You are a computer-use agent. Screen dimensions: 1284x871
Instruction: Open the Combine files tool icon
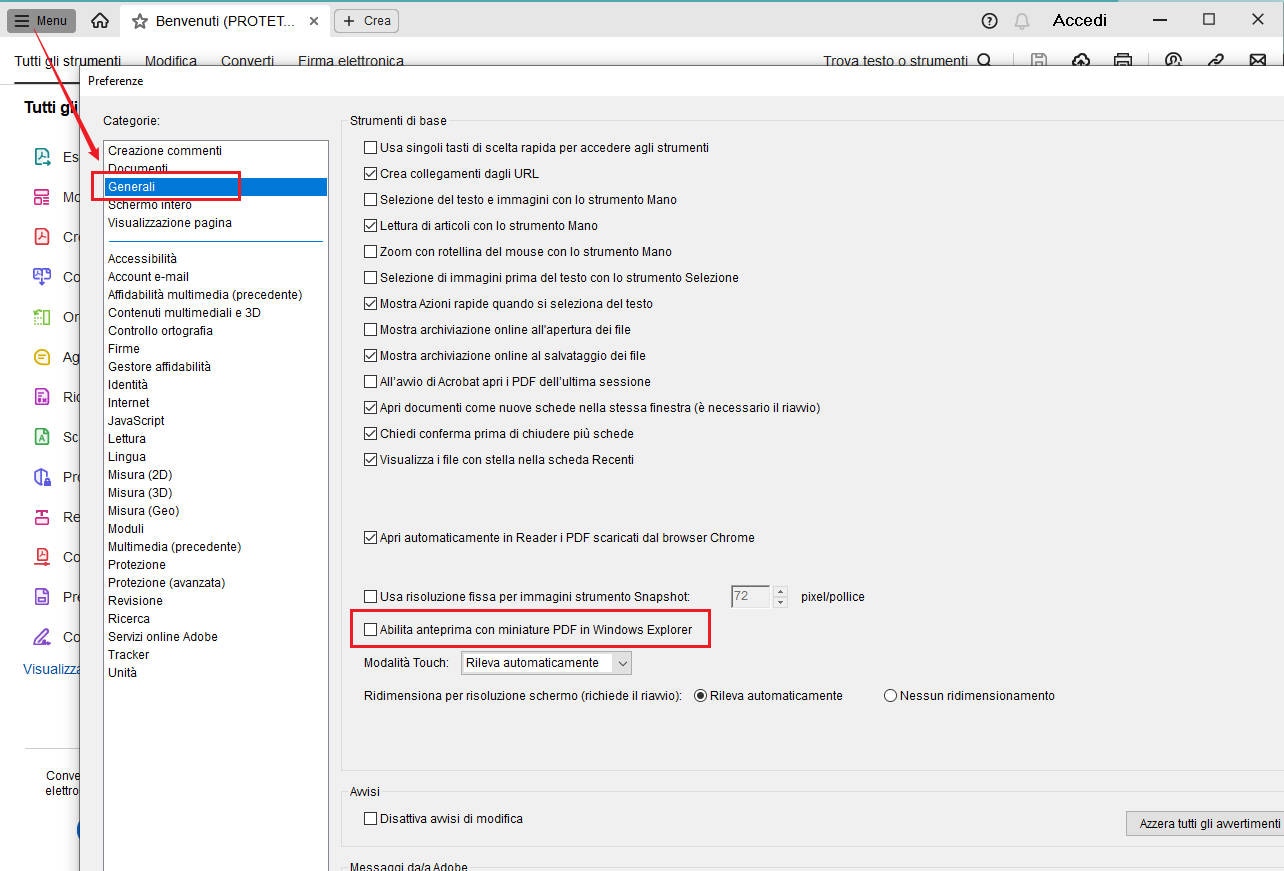pos(42,277)
